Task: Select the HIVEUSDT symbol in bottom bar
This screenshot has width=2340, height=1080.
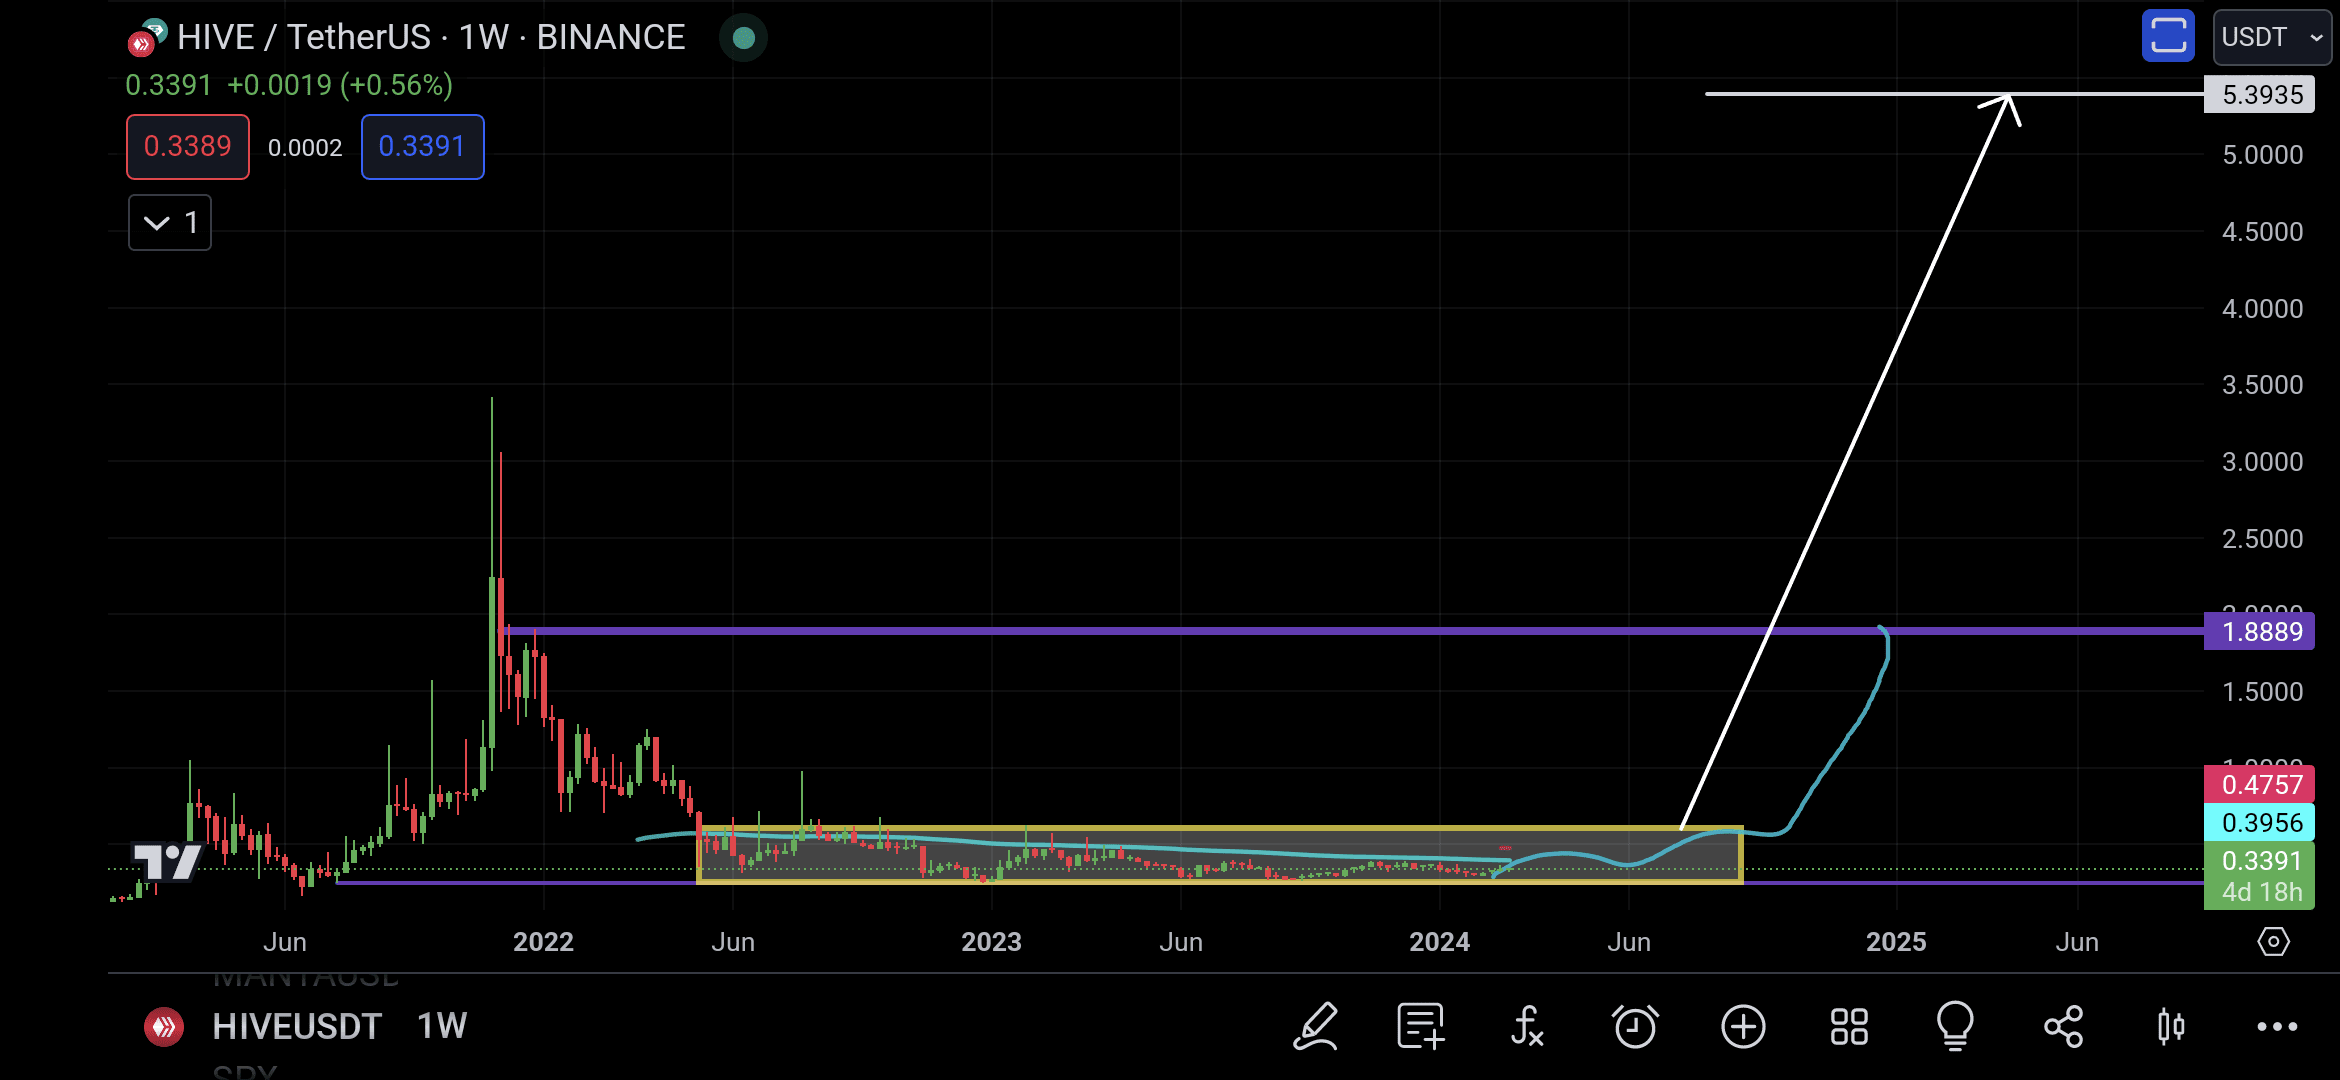Action: (297, 1026)
